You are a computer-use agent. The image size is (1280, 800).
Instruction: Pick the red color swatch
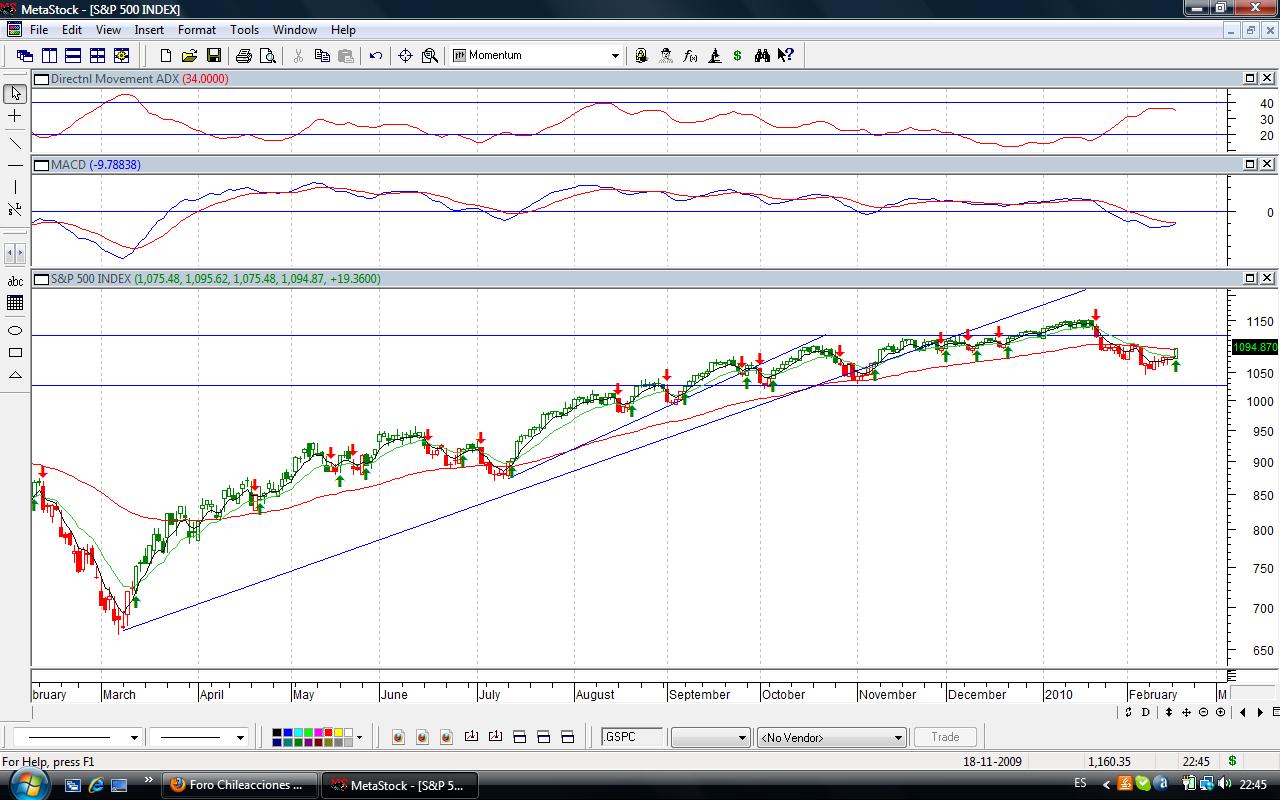point(328,733)
